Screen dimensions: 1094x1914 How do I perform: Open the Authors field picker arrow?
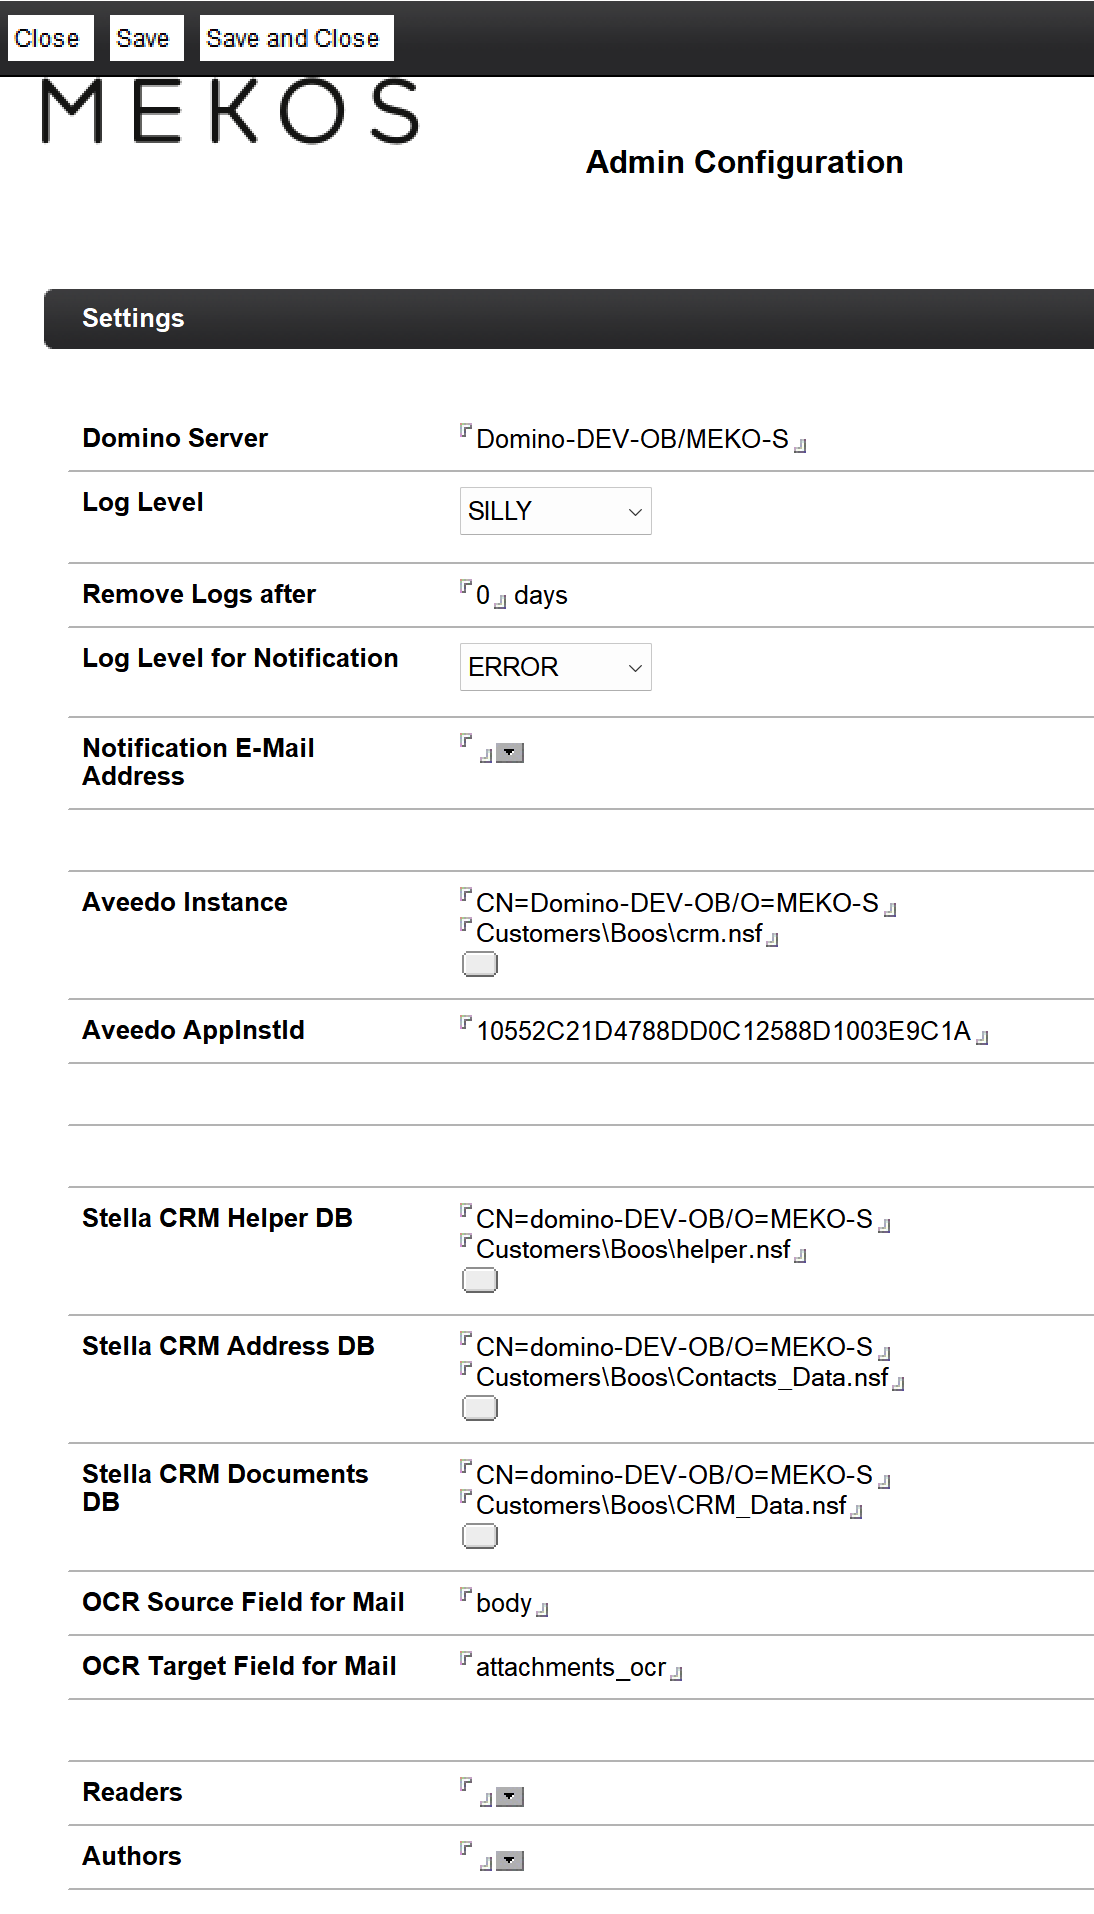tap(510, 1861)
